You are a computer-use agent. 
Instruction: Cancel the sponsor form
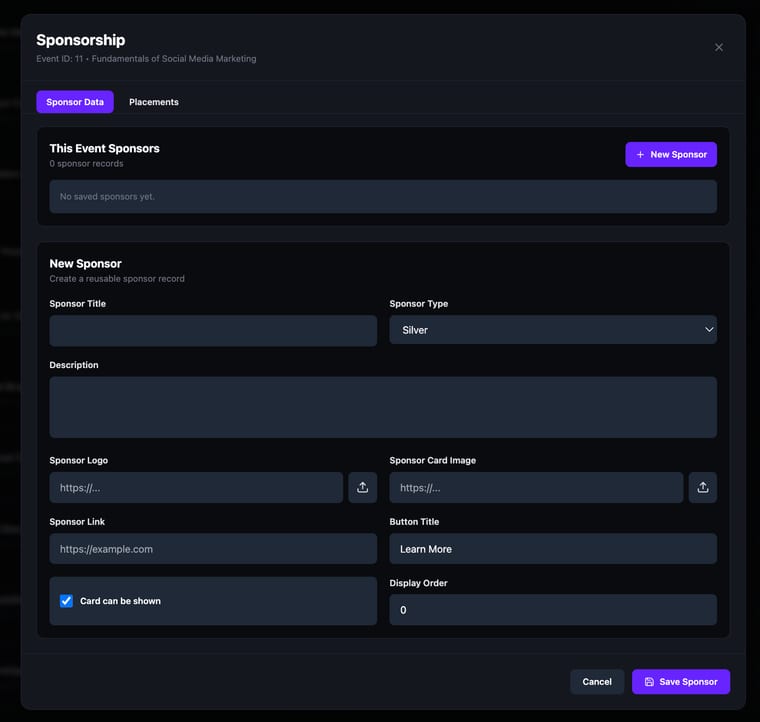[x=597, y=682]
